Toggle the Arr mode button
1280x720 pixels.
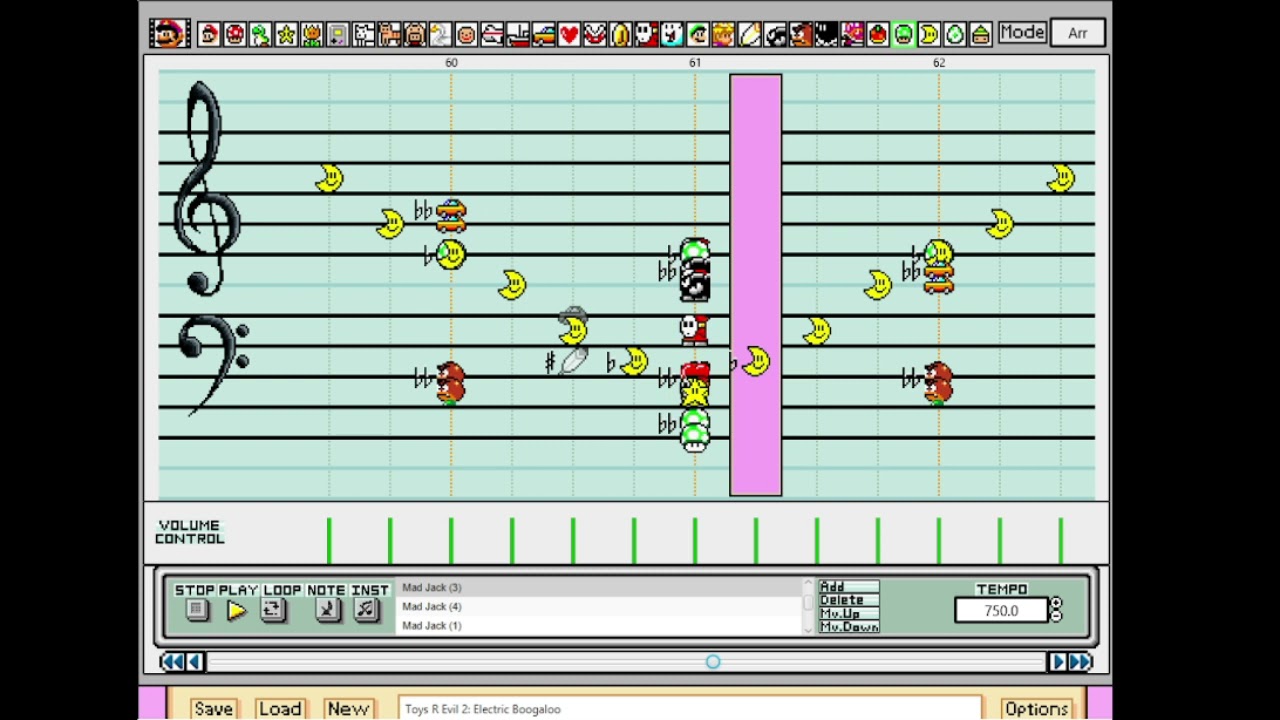tap(1077, 33)
